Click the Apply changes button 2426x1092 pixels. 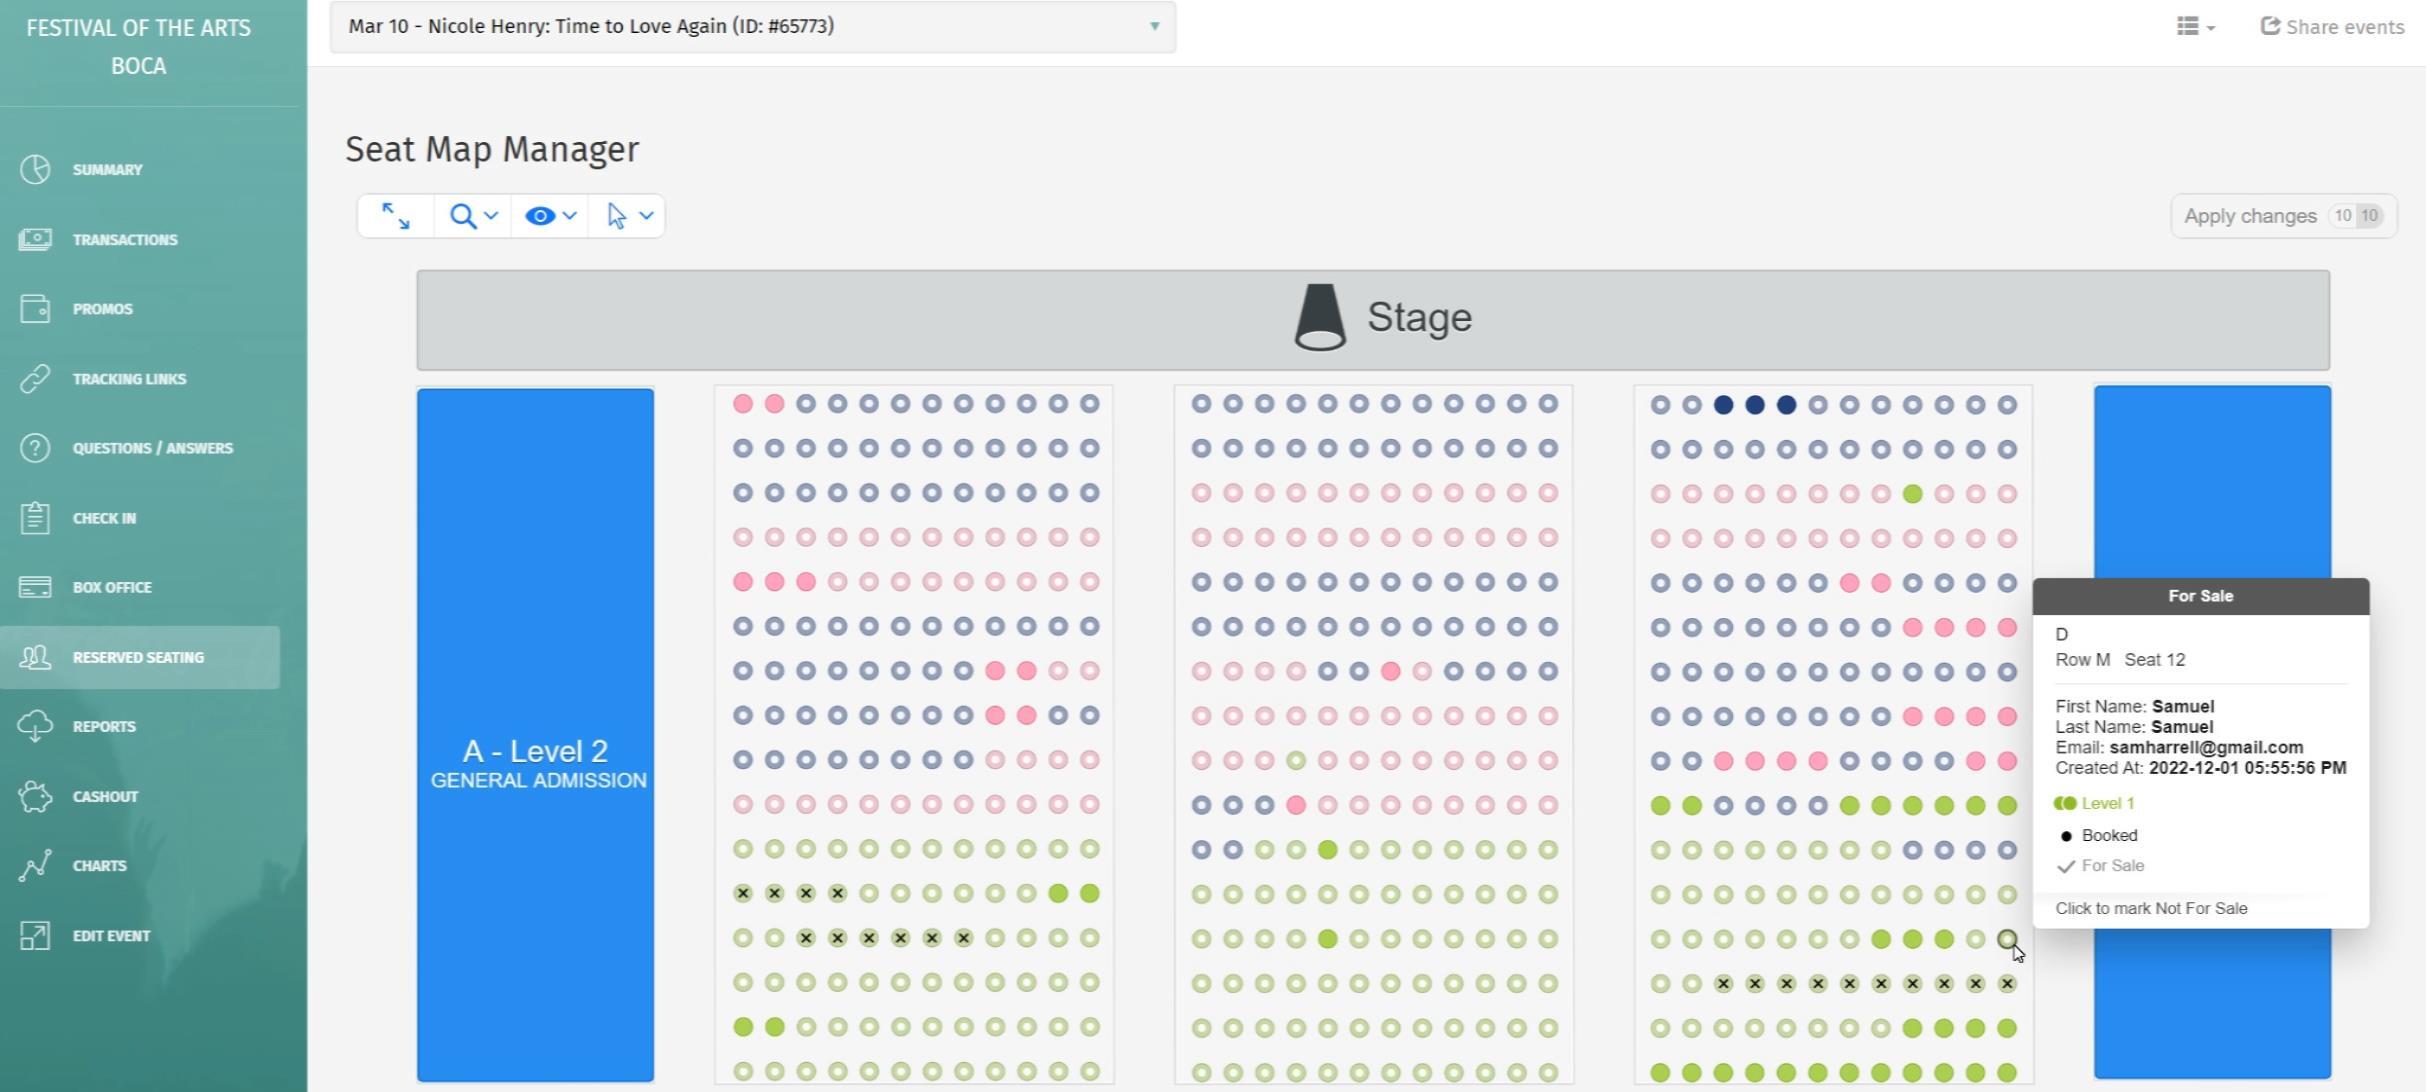coord(2282,216)
